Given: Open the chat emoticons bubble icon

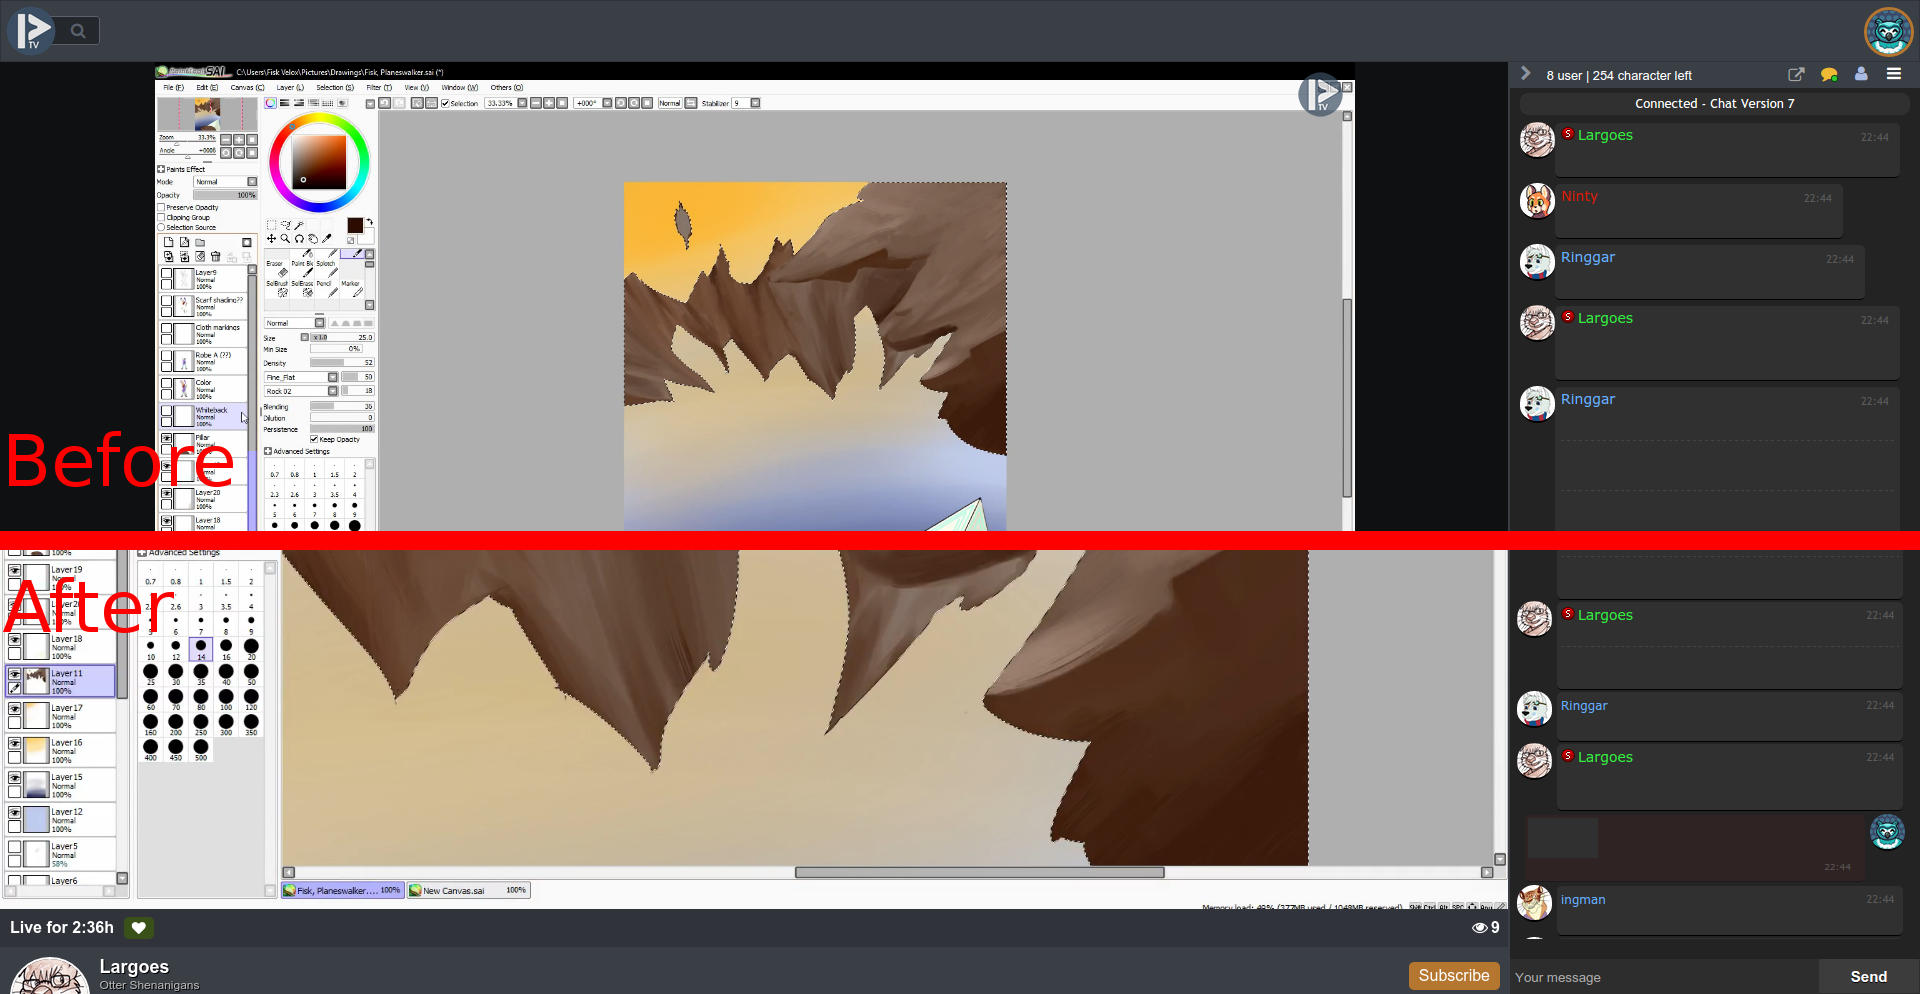Looking at the screenshot, I should [1829, 75].
